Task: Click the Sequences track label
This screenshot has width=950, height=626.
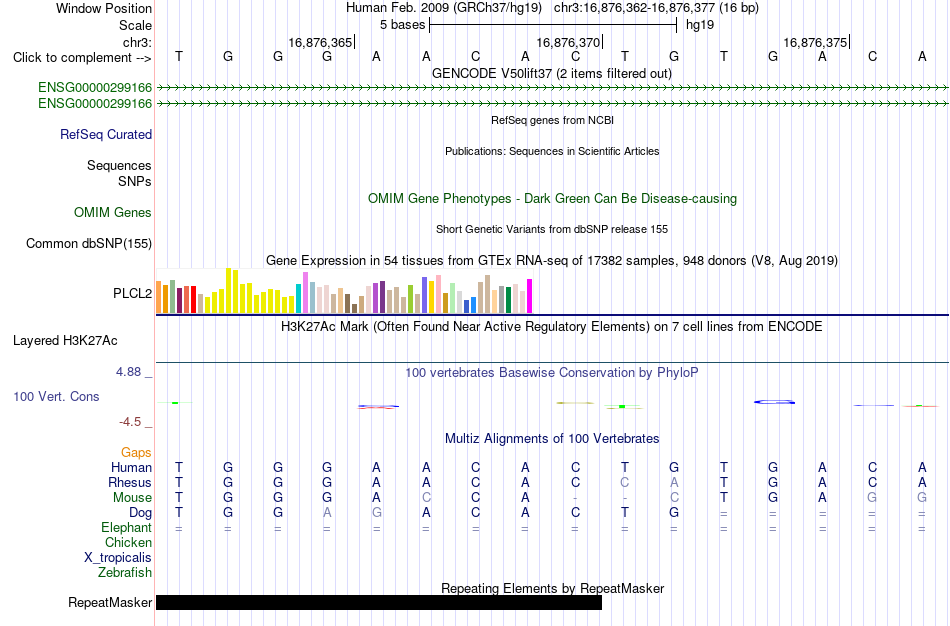Action: click(x=119, y=165)
